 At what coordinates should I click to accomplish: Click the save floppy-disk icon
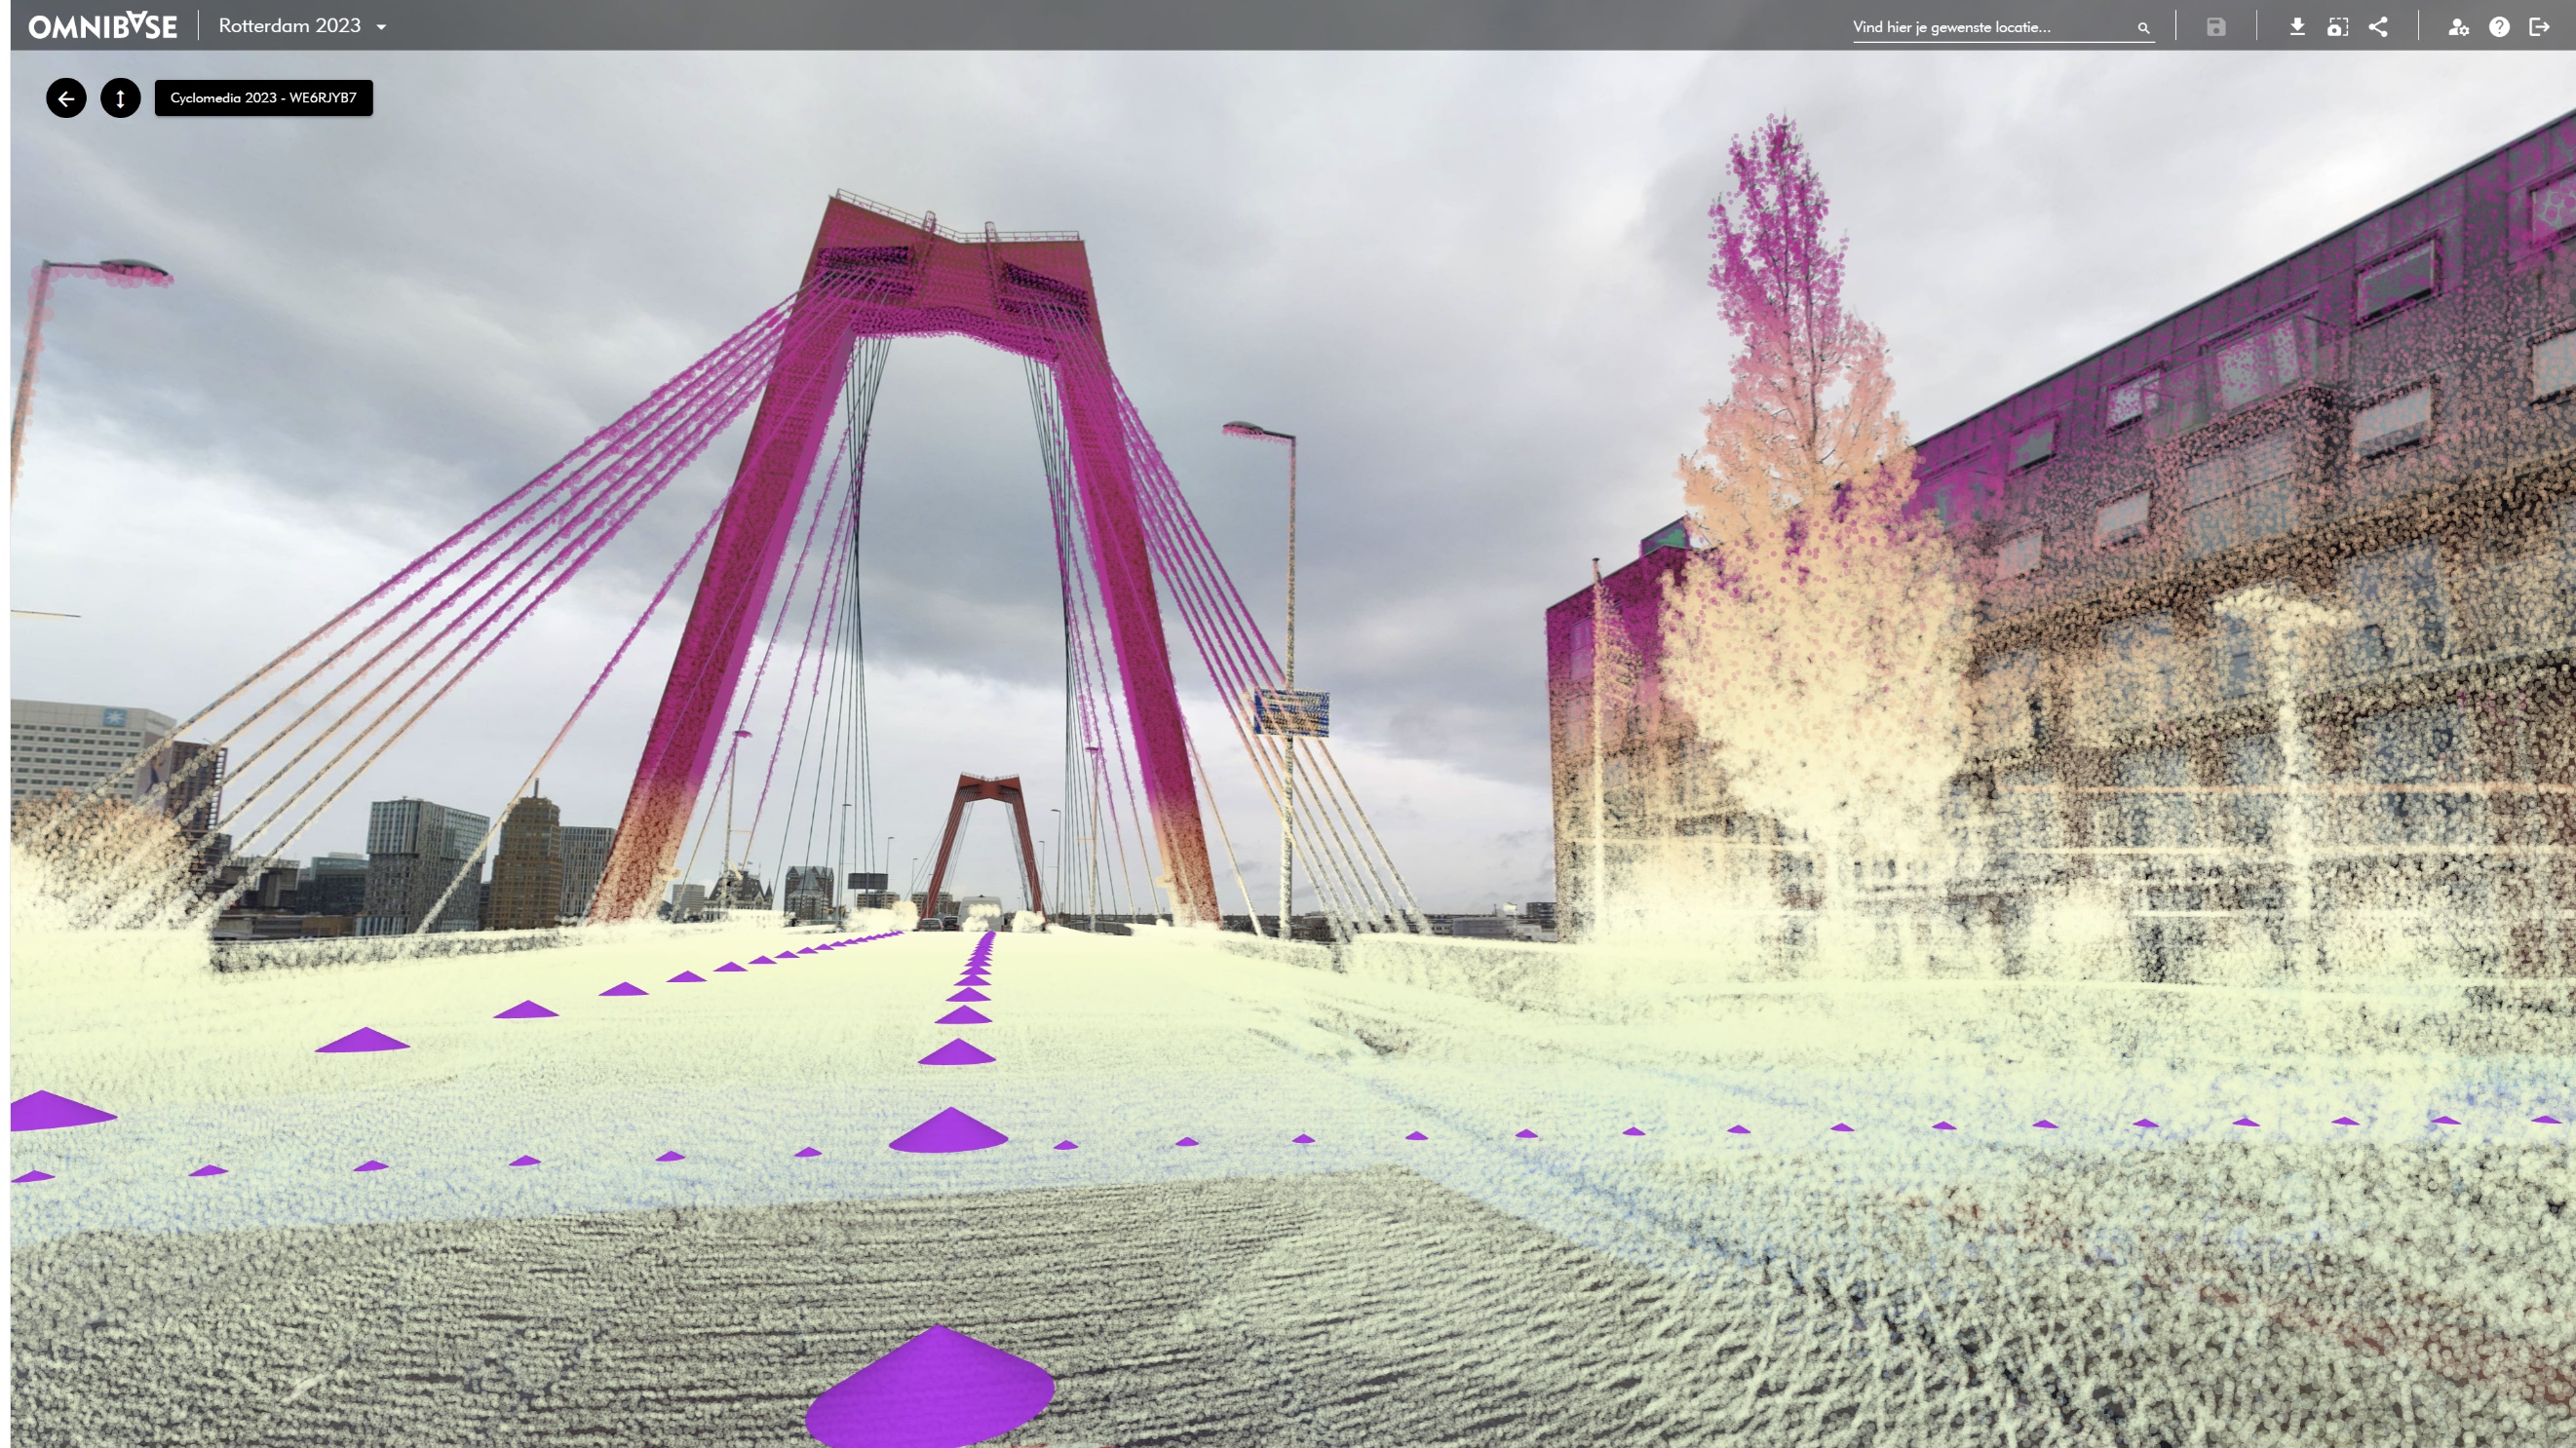coord(2216,27)
